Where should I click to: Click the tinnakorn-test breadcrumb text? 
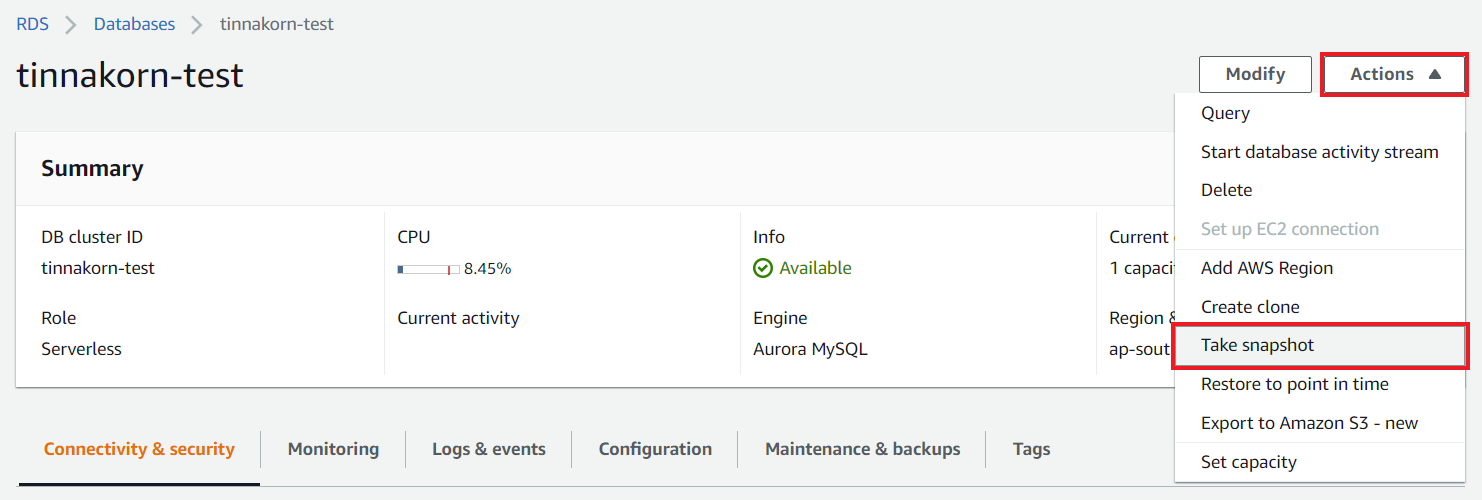pyautogui.click(x=277, y=24)
